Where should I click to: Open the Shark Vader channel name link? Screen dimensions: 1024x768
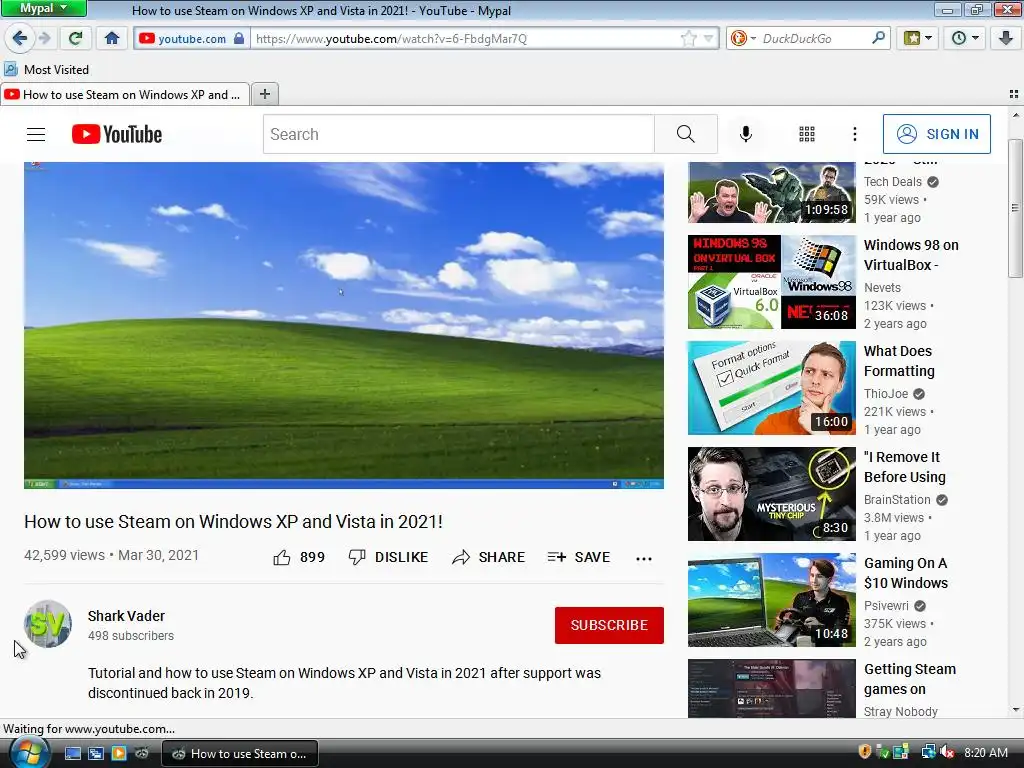point(126,616)
